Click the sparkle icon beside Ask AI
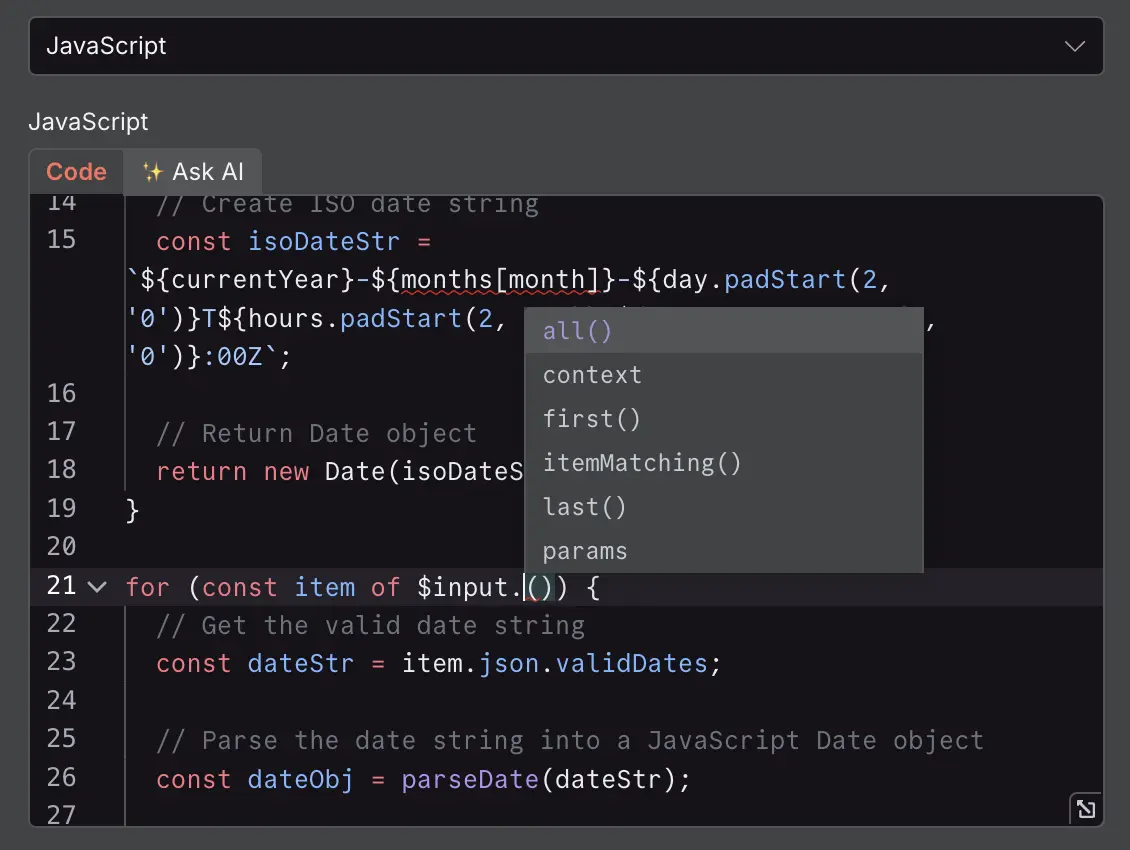The height and width of the screenshot is (850, 1130). (x=152, y=172)
